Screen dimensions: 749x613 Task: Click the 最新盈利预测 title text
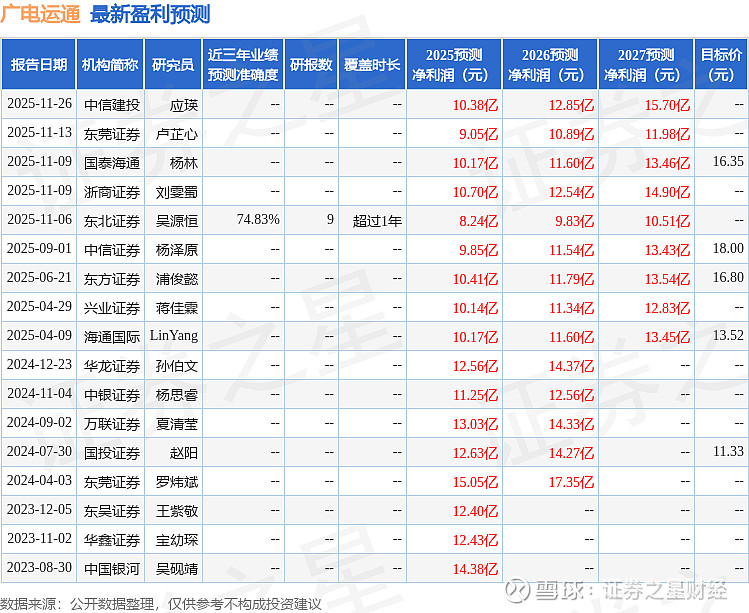pos(150,14)
